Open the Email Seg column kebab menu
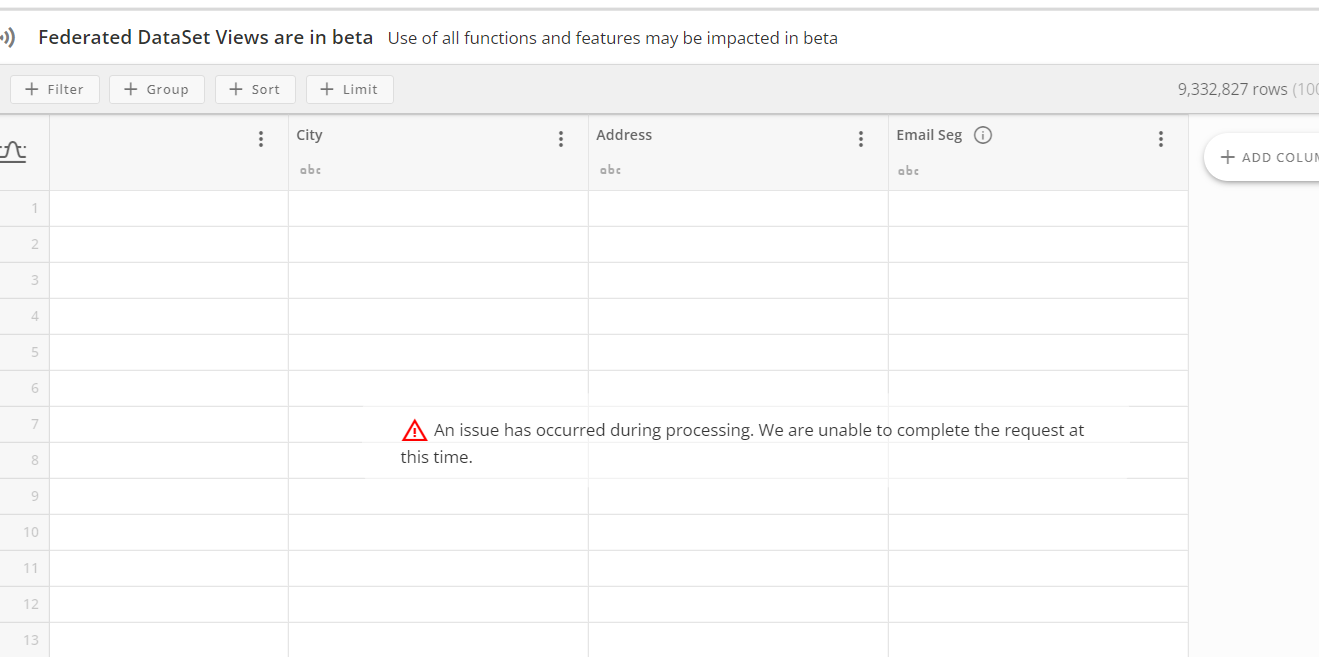 click(x=1160, y=138)
